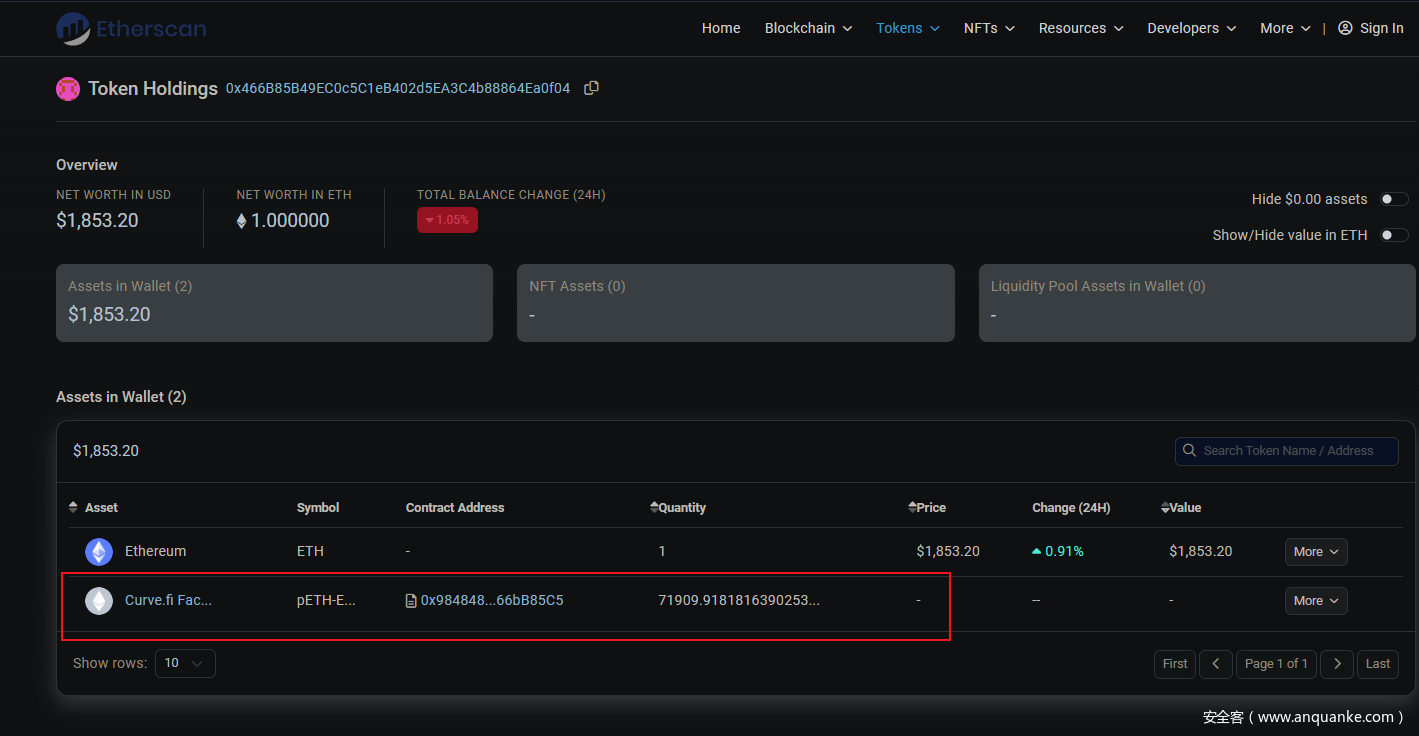The width and height of the screenshot is (1419, 736).
Task: Click the 71909.9181816390253... quantity value
Action: click(x=739, y=600)
